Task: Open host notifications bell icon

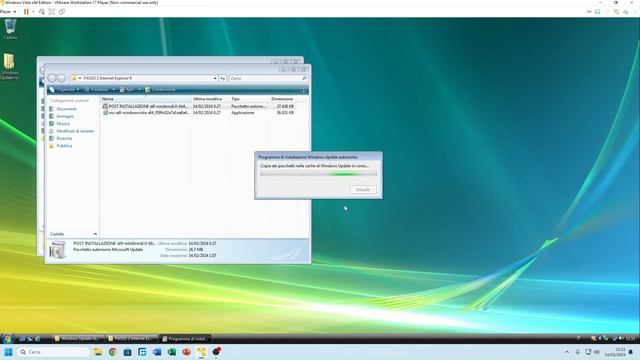Action: pyautogui.click(x=631, y=352)
